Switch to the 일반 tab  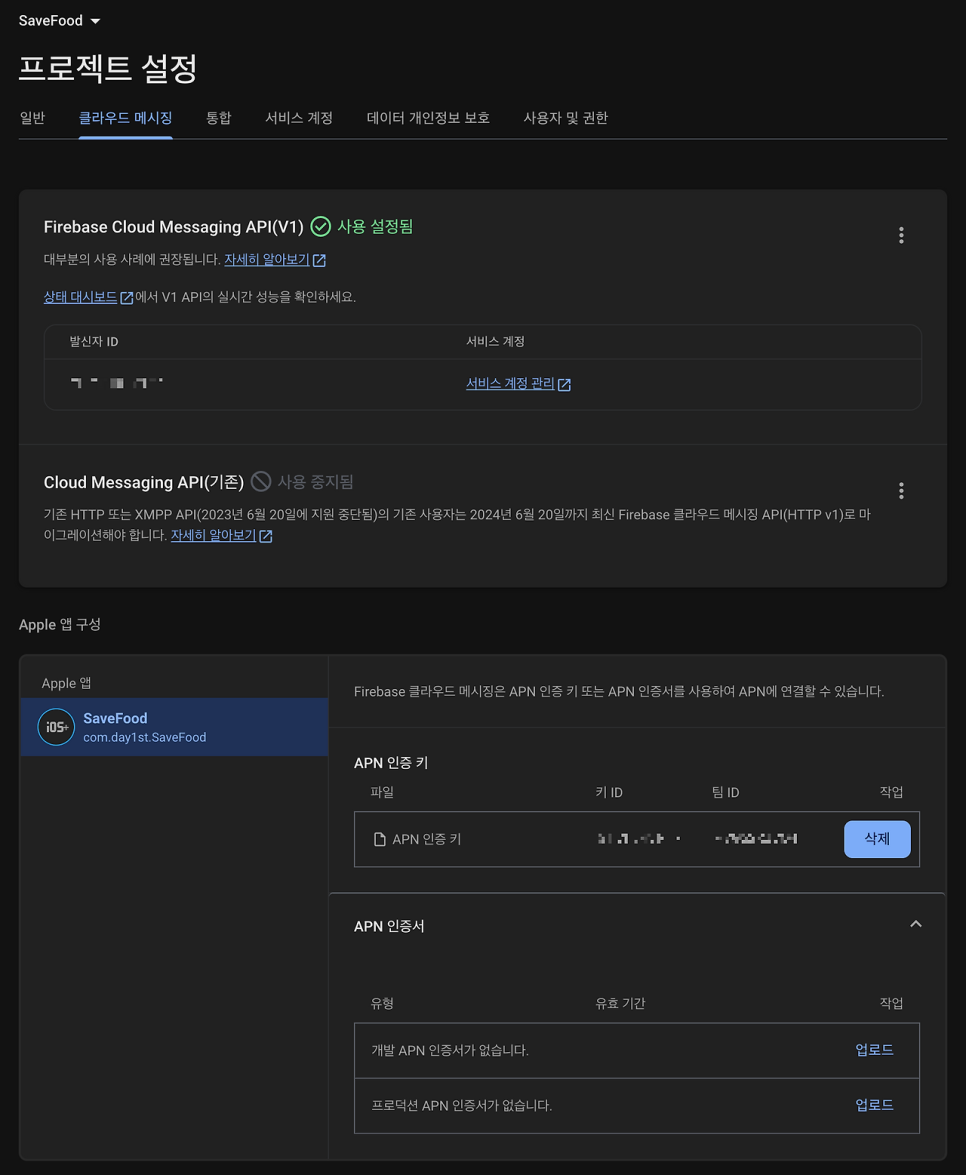(x=32, y=118)
